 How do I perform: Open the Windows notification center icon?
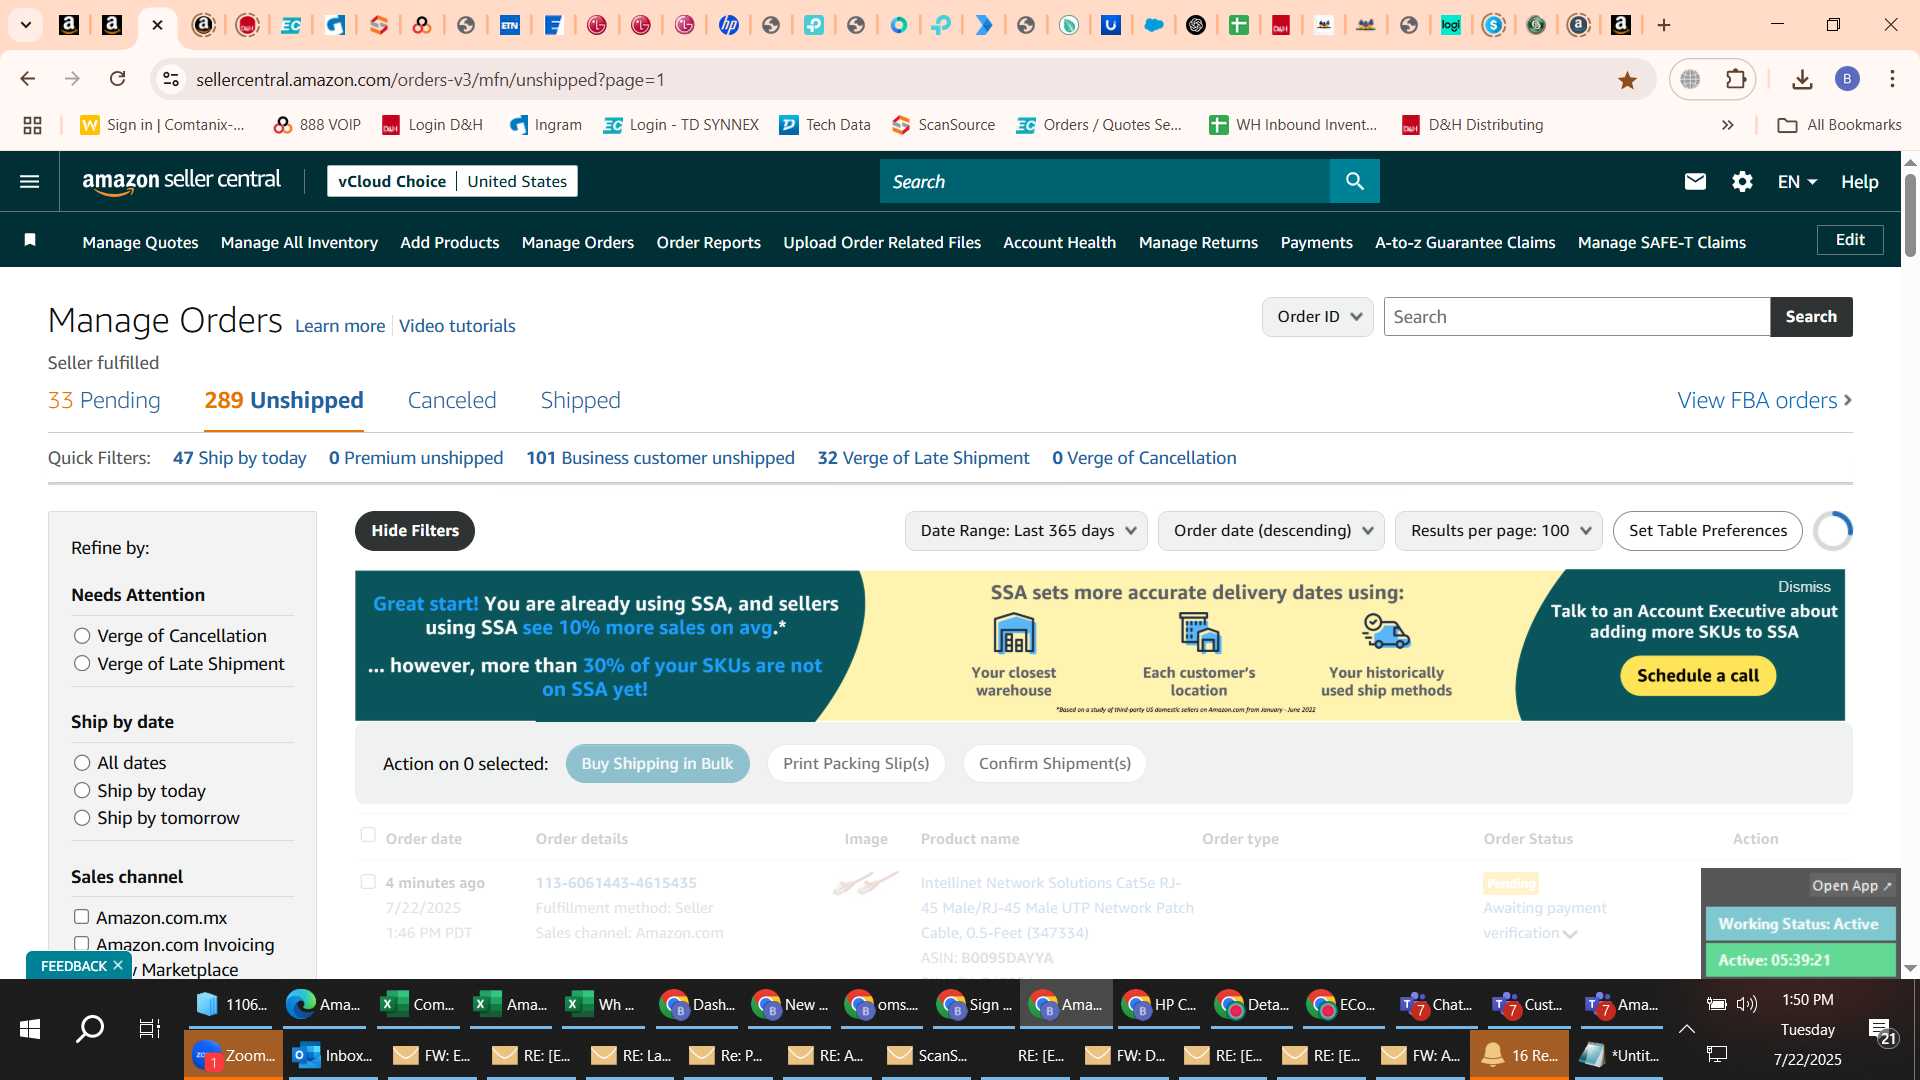[x=1882, y=1030]
